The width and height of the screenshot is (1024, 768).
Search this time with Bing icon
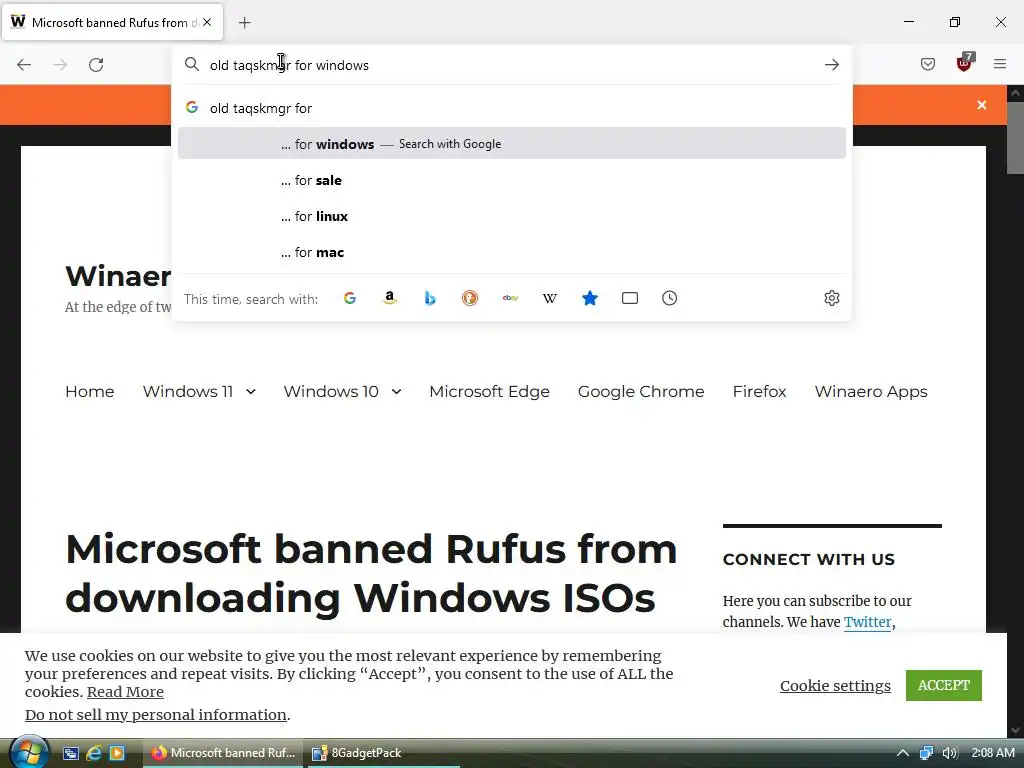pyautogui.click(x=430, y=298)
